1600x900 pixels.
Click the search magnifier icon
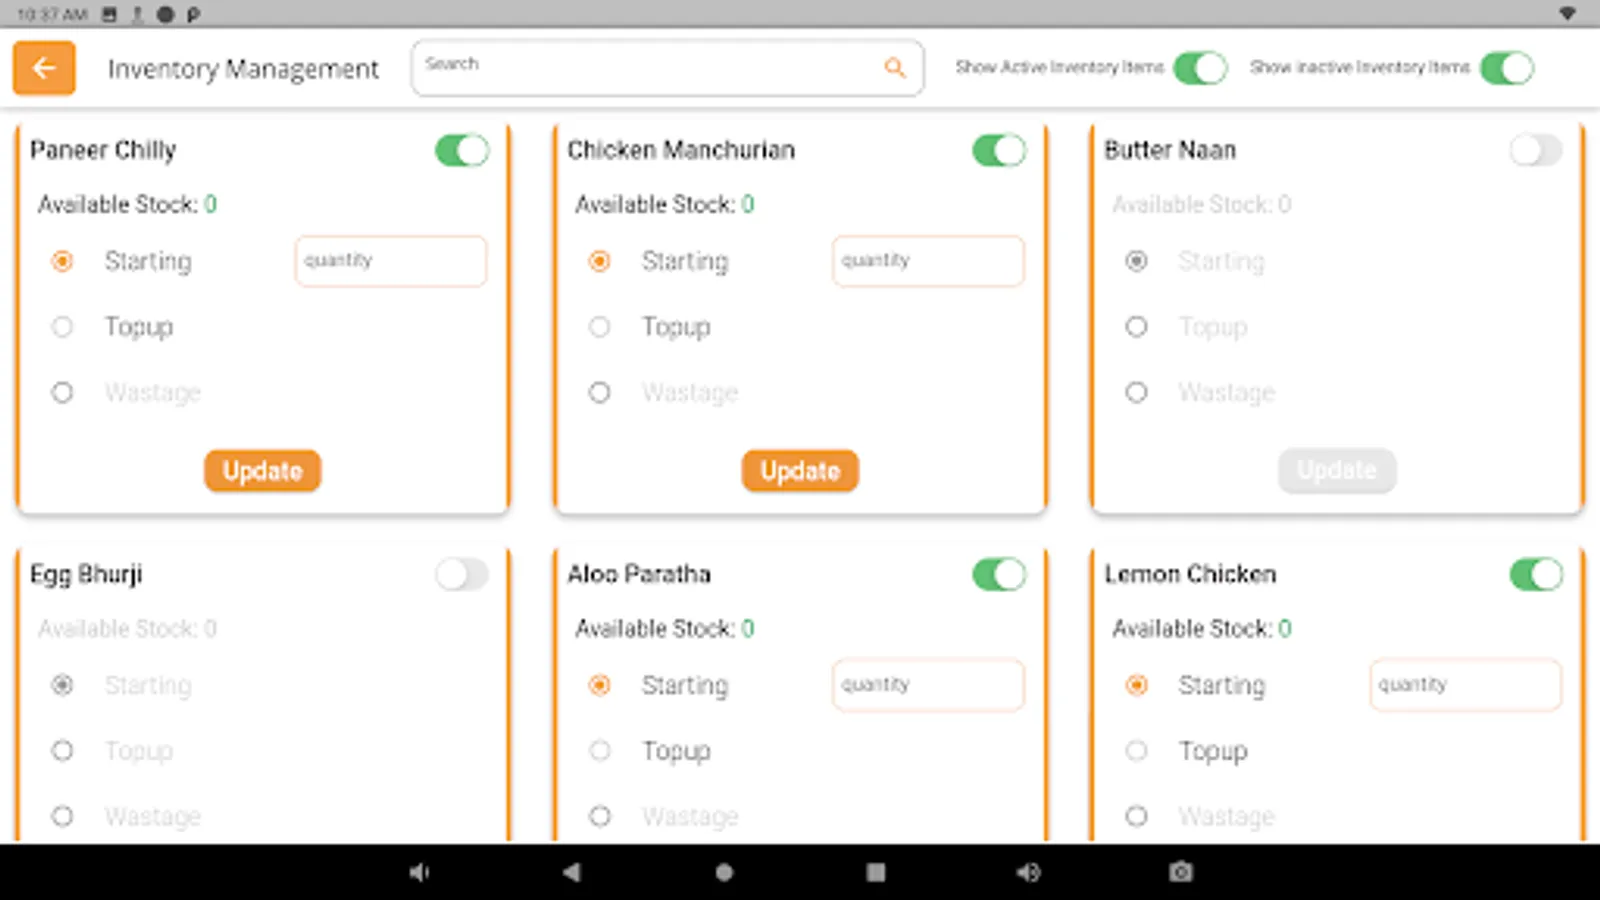coord(895,68)
